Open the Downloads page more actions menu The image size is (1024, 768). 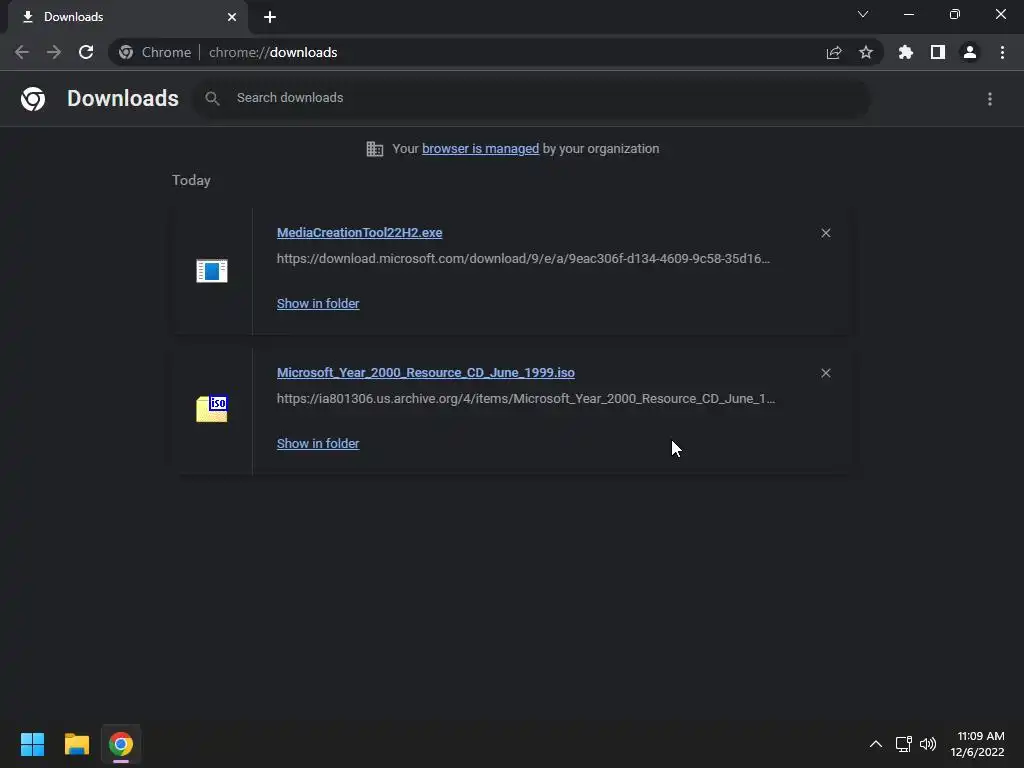(990, 99)
